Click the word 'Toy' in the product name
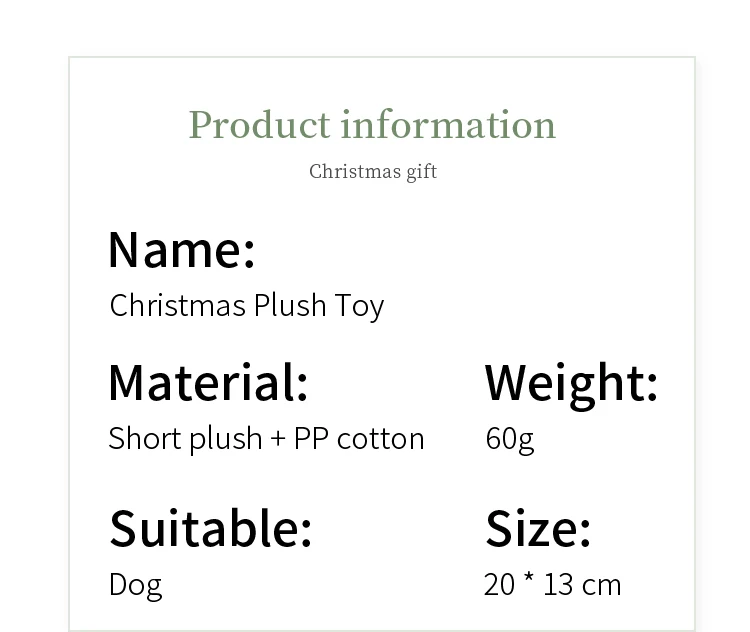Image resolution: width=750 pixels, height=632 pixels. 359,306
